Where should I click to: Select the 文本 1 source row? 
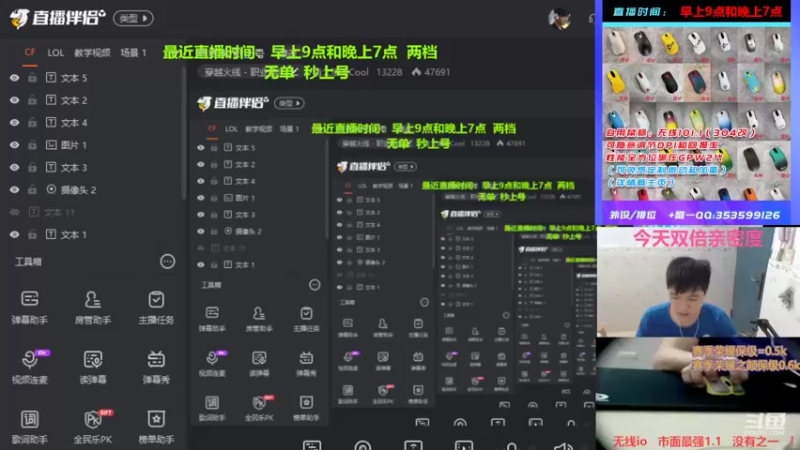[x=93, y=235]
